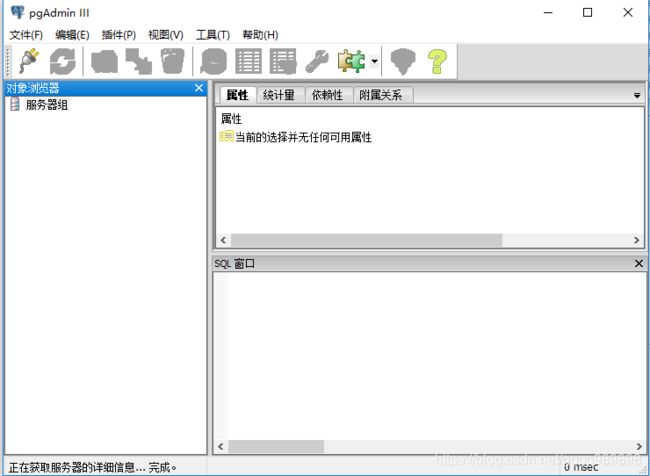Click the yellow icon beside no-properties message
The height and width of the screenshot is (476, 650).
[x=226, y=136]
